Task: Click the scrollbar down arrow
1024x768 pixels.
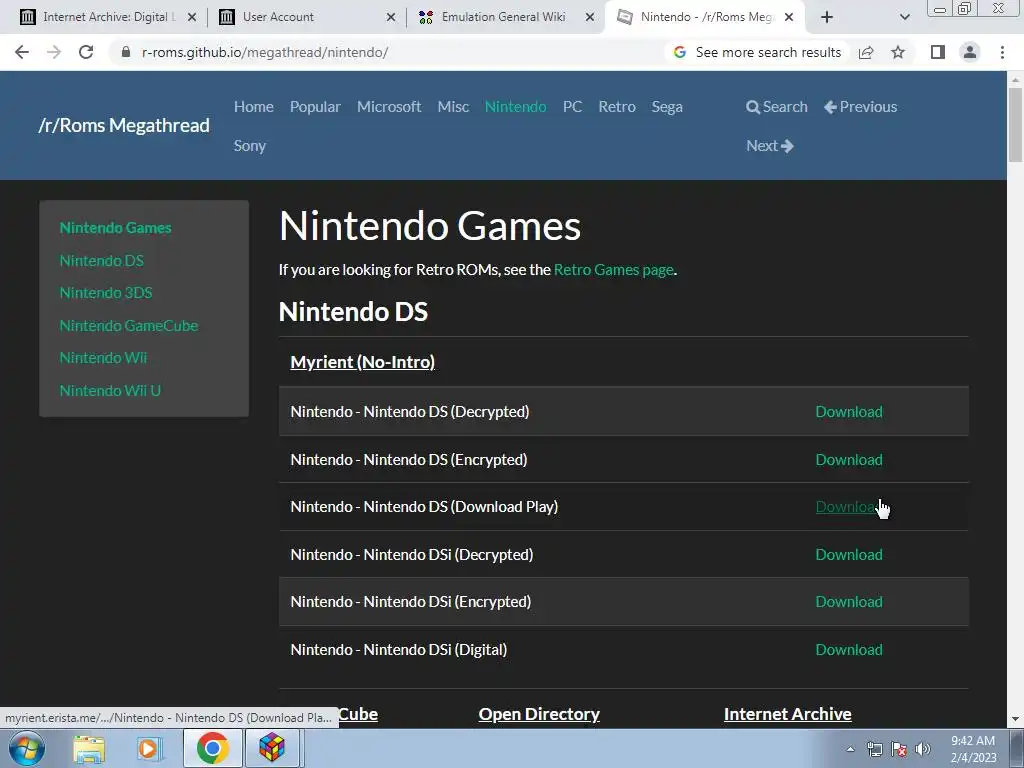Action: pyautogui.click(x=1015, y=719)
